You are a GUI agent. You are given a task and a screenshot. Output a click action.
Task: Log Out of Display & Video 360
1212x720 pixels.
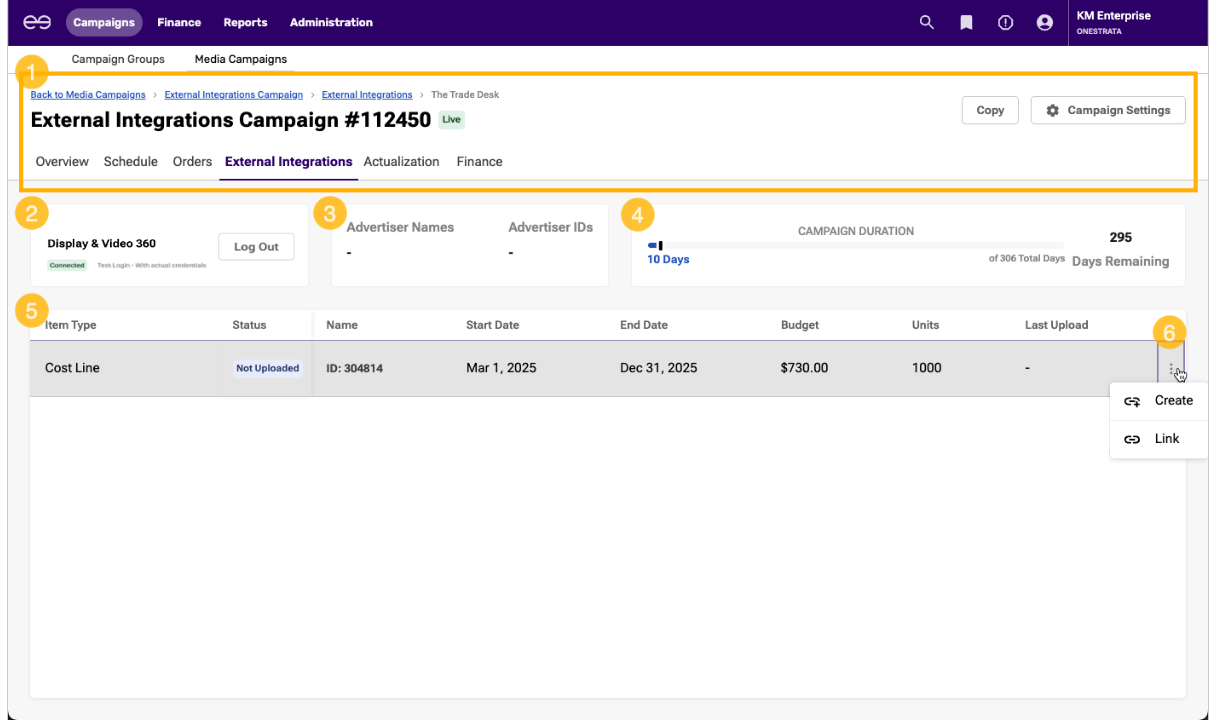(256, 247)
